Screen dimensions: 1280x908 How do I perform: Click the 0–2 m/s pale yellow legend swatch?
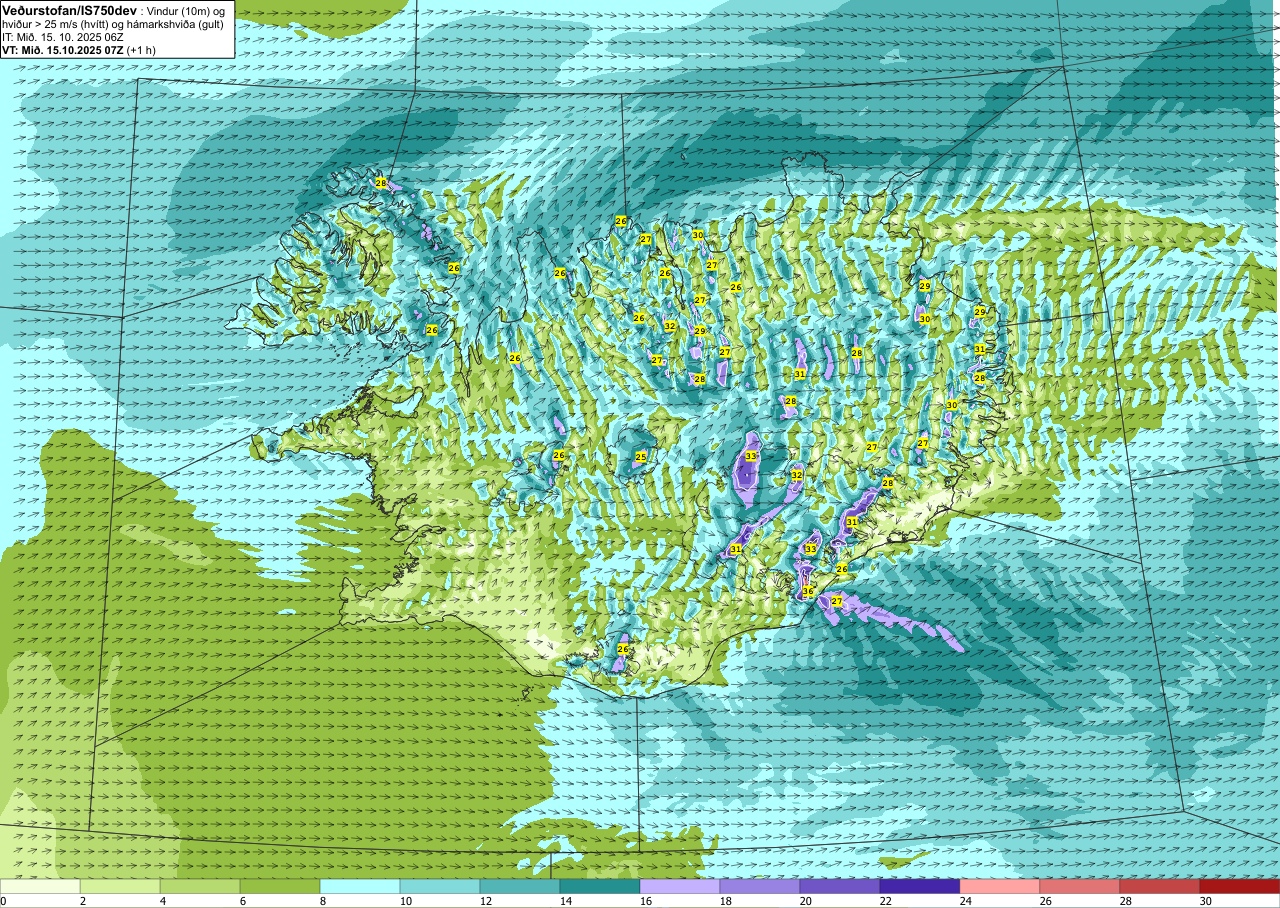point(40,886)
